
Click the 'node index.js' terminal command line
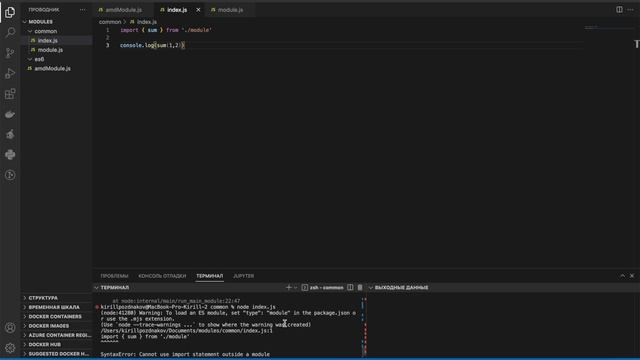click(256, 307)
